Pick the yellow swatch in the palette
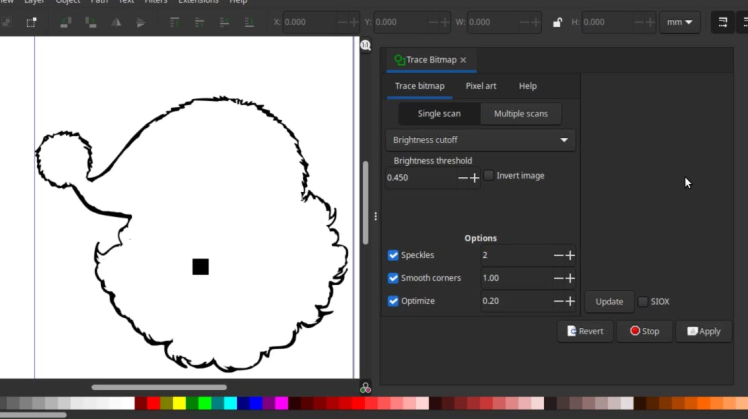Image resolution: width=748 pixels, height=419 pixels. 179,403
